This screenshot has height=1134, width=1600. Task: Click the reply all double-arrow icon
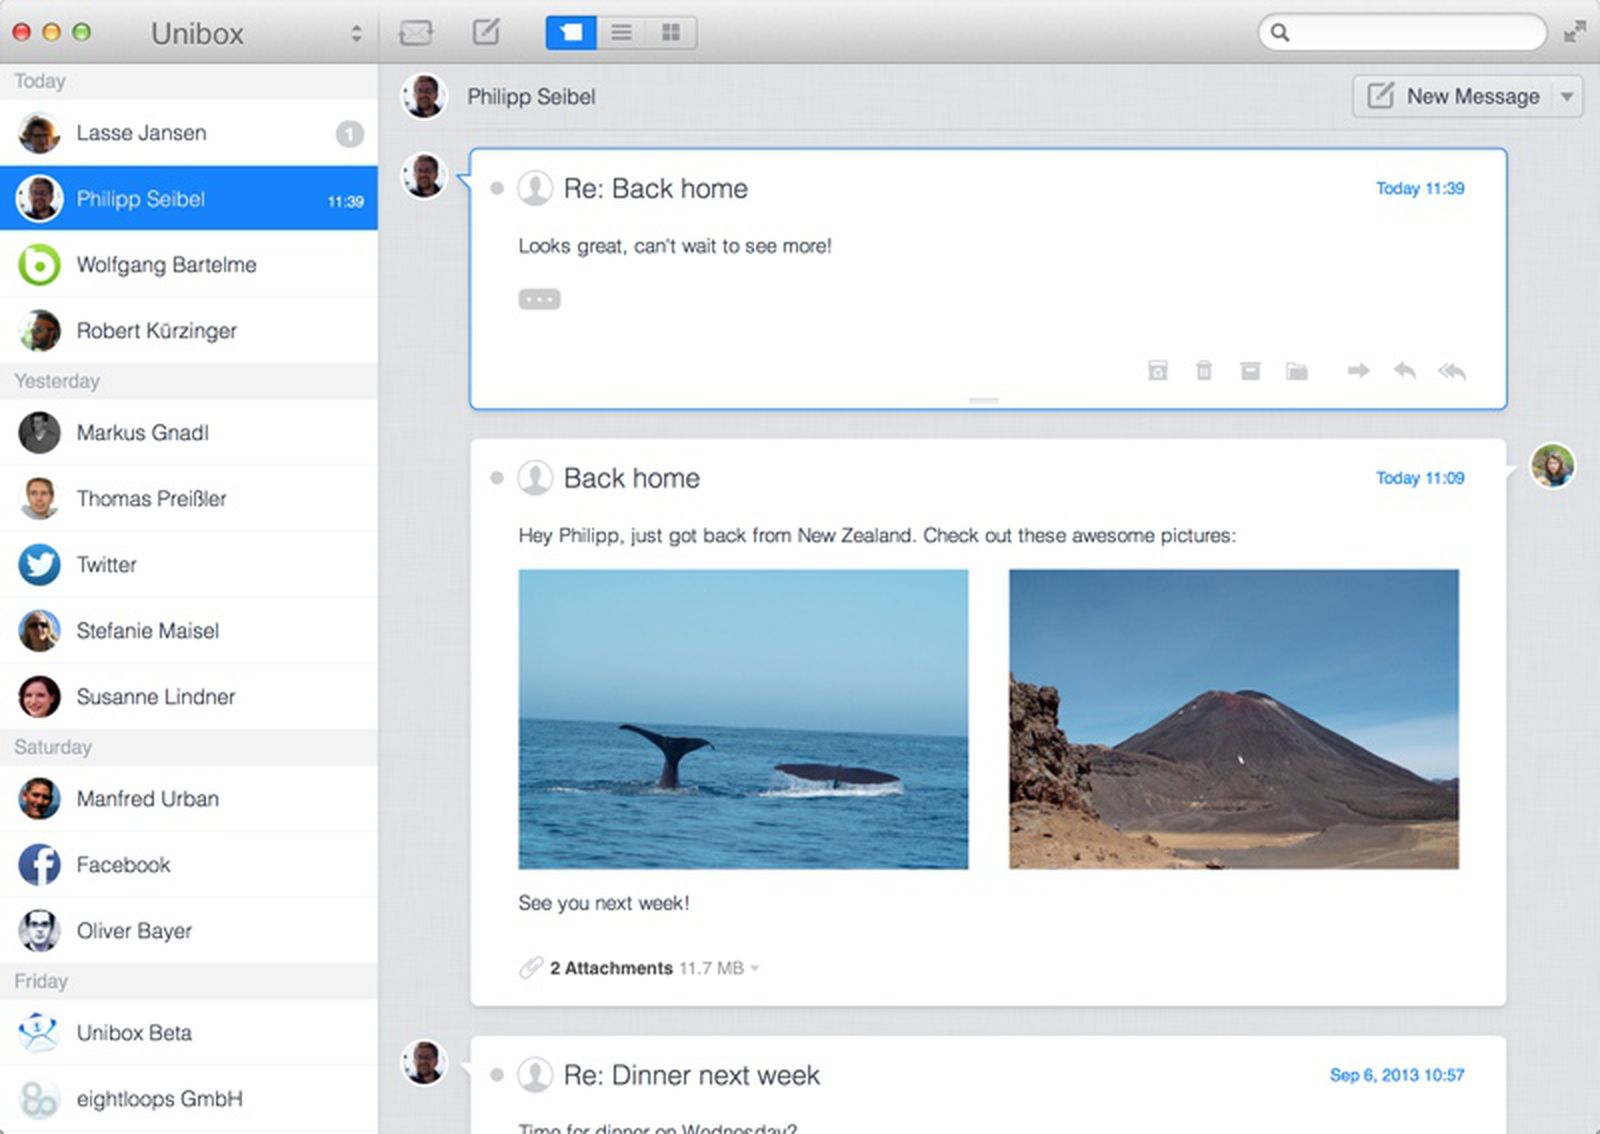[x=1452, y=371]
